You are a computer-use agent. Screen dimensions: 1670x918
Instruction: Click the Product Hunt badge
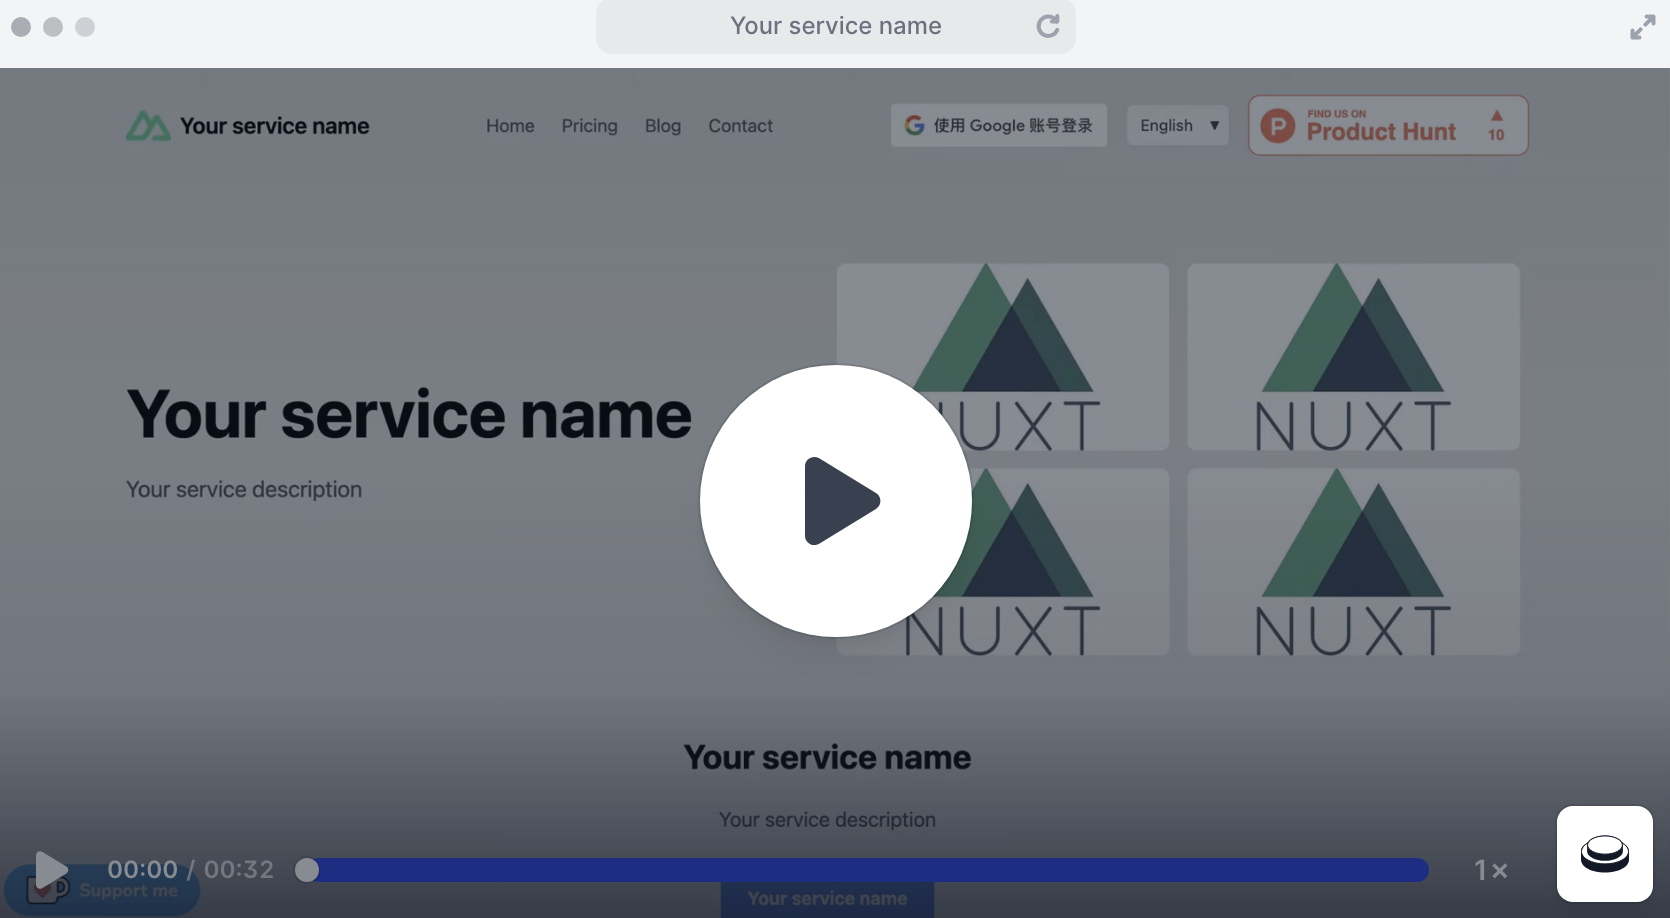click(1388, 125)
